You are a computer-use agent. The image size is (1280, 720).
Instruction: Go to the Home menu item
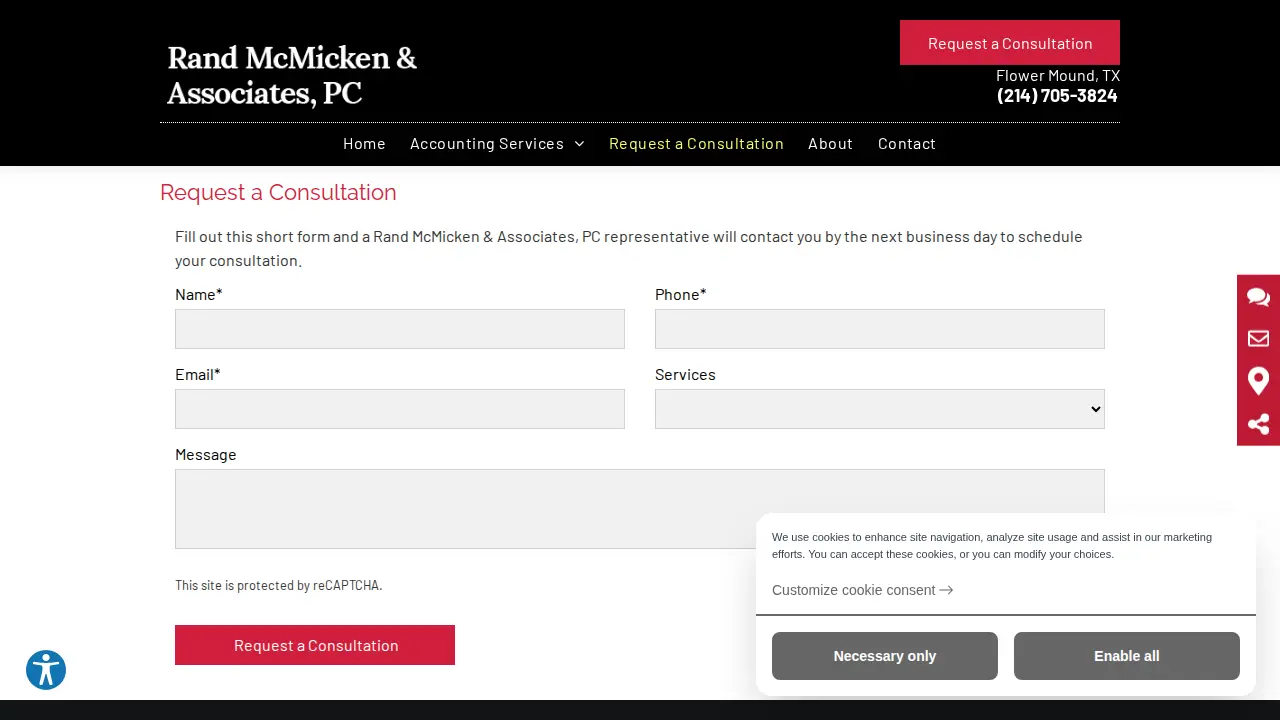pos(364,144)
